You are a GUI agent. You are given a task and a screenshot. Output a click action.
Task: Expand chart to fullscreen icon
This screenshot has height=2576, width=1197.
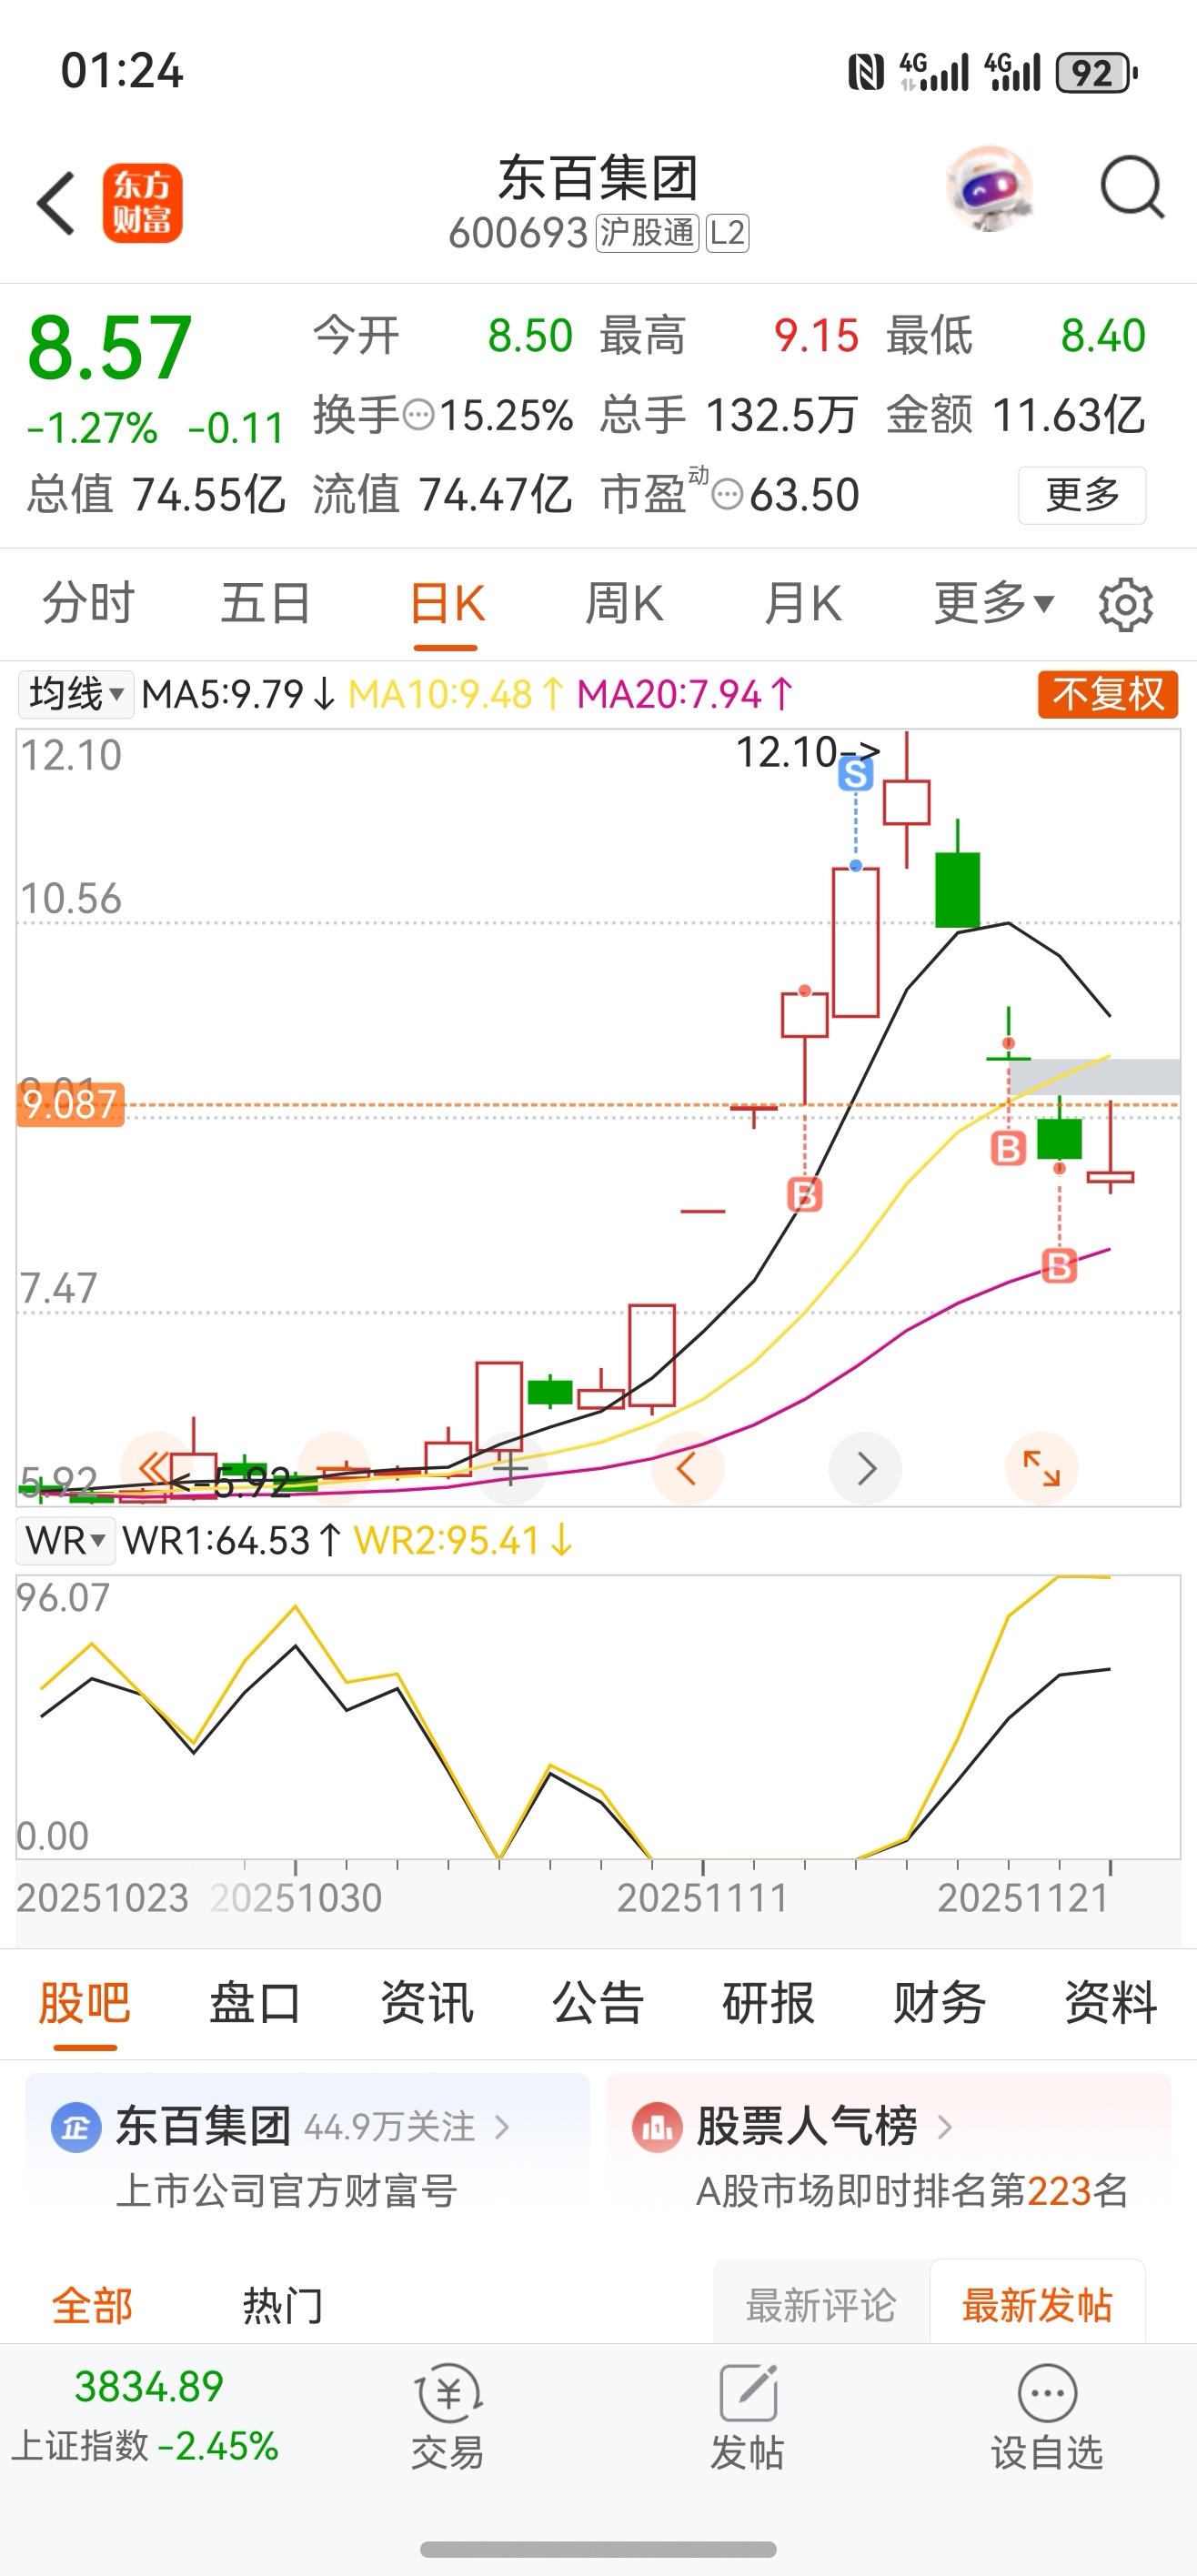point(1042,1469)
